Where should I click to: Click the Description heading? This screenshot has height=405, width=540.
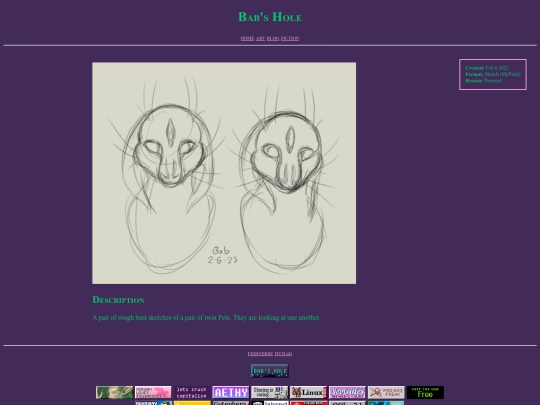pyautogui.click(x=118, y=300)
